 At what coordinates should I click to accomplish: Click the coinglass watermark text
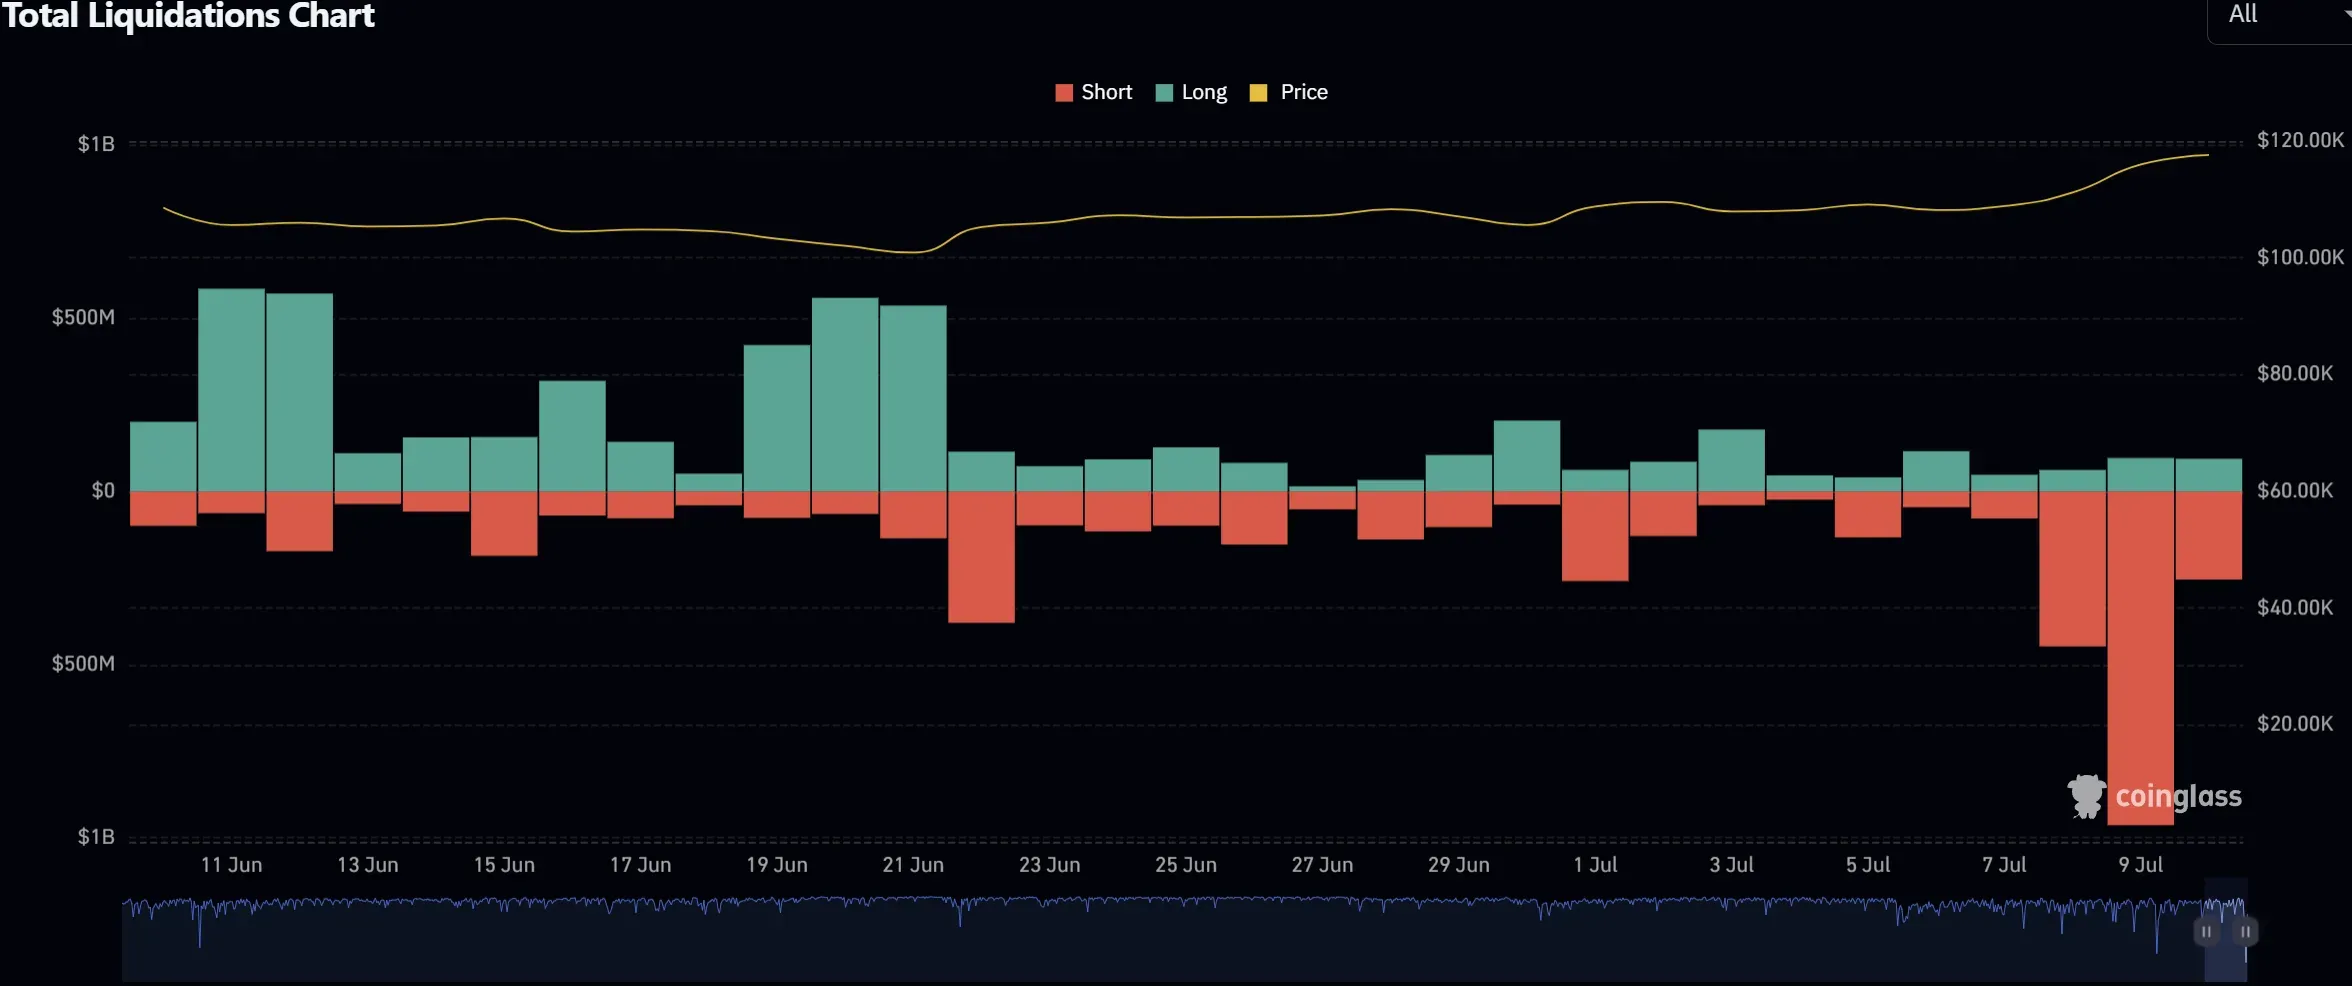coord(2178,796)
